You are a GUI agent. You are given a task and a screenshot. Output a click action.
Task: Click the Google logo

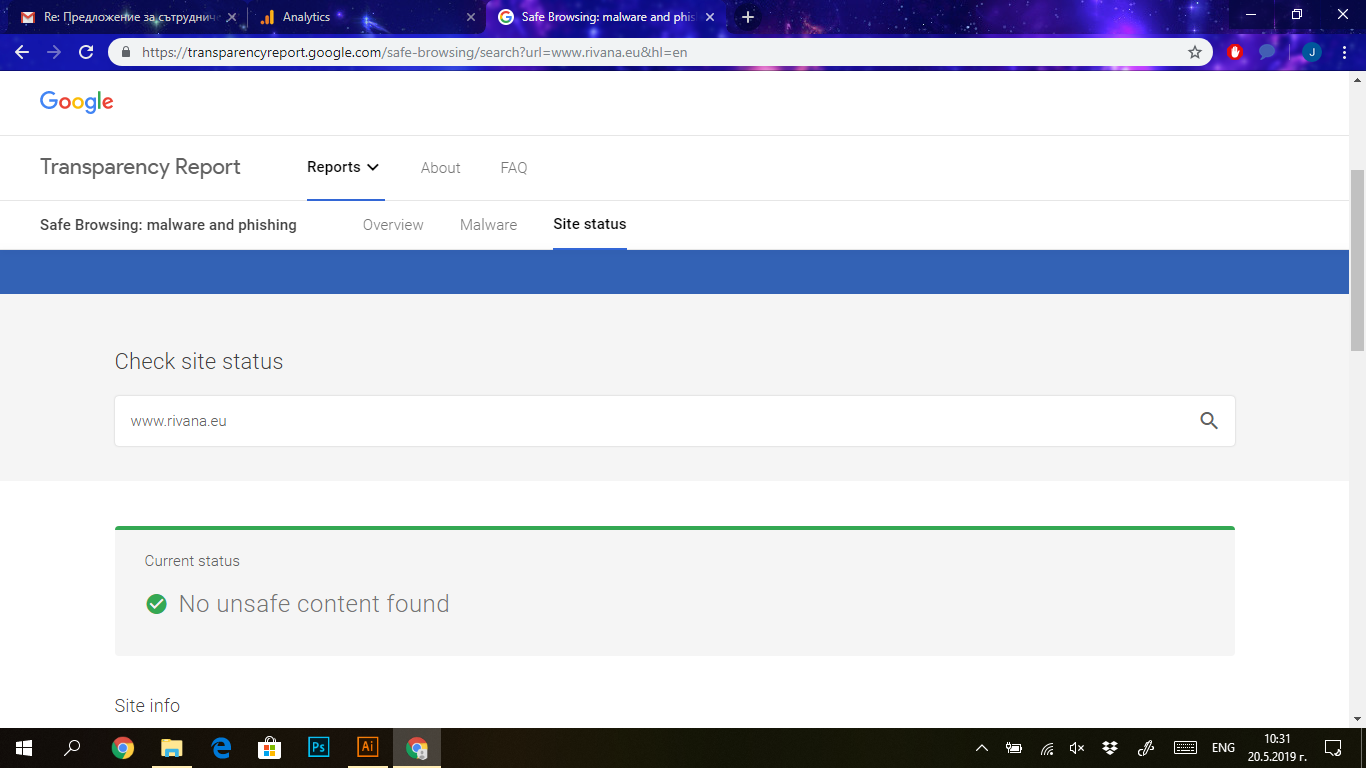pyautogui.click(x=77, y=102)
